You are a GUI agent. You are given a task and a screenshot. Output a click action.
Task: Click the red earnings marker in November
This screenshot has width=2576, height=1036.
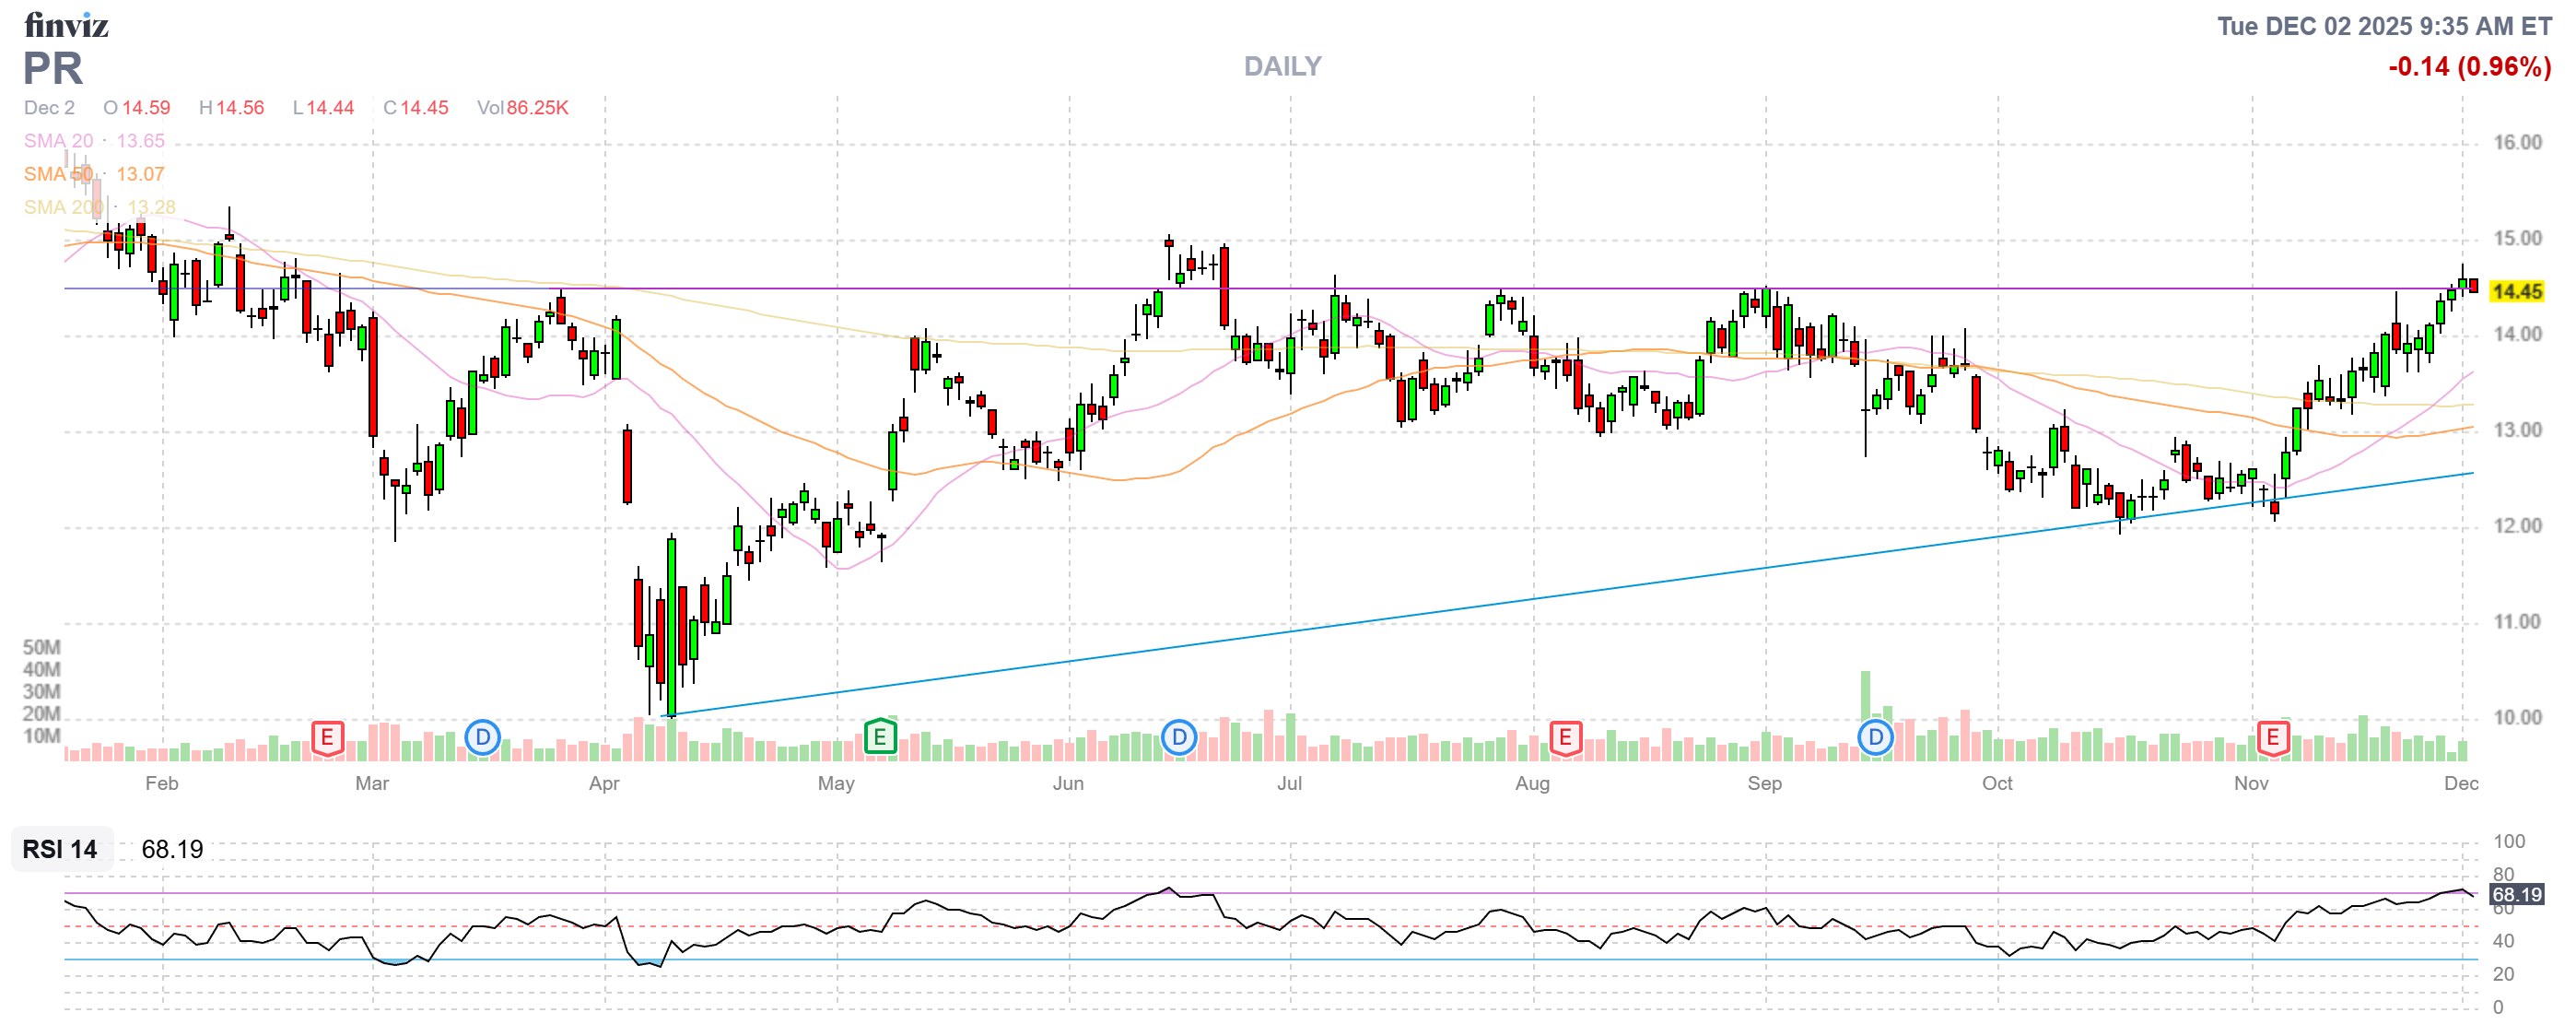pos(2272,738)
